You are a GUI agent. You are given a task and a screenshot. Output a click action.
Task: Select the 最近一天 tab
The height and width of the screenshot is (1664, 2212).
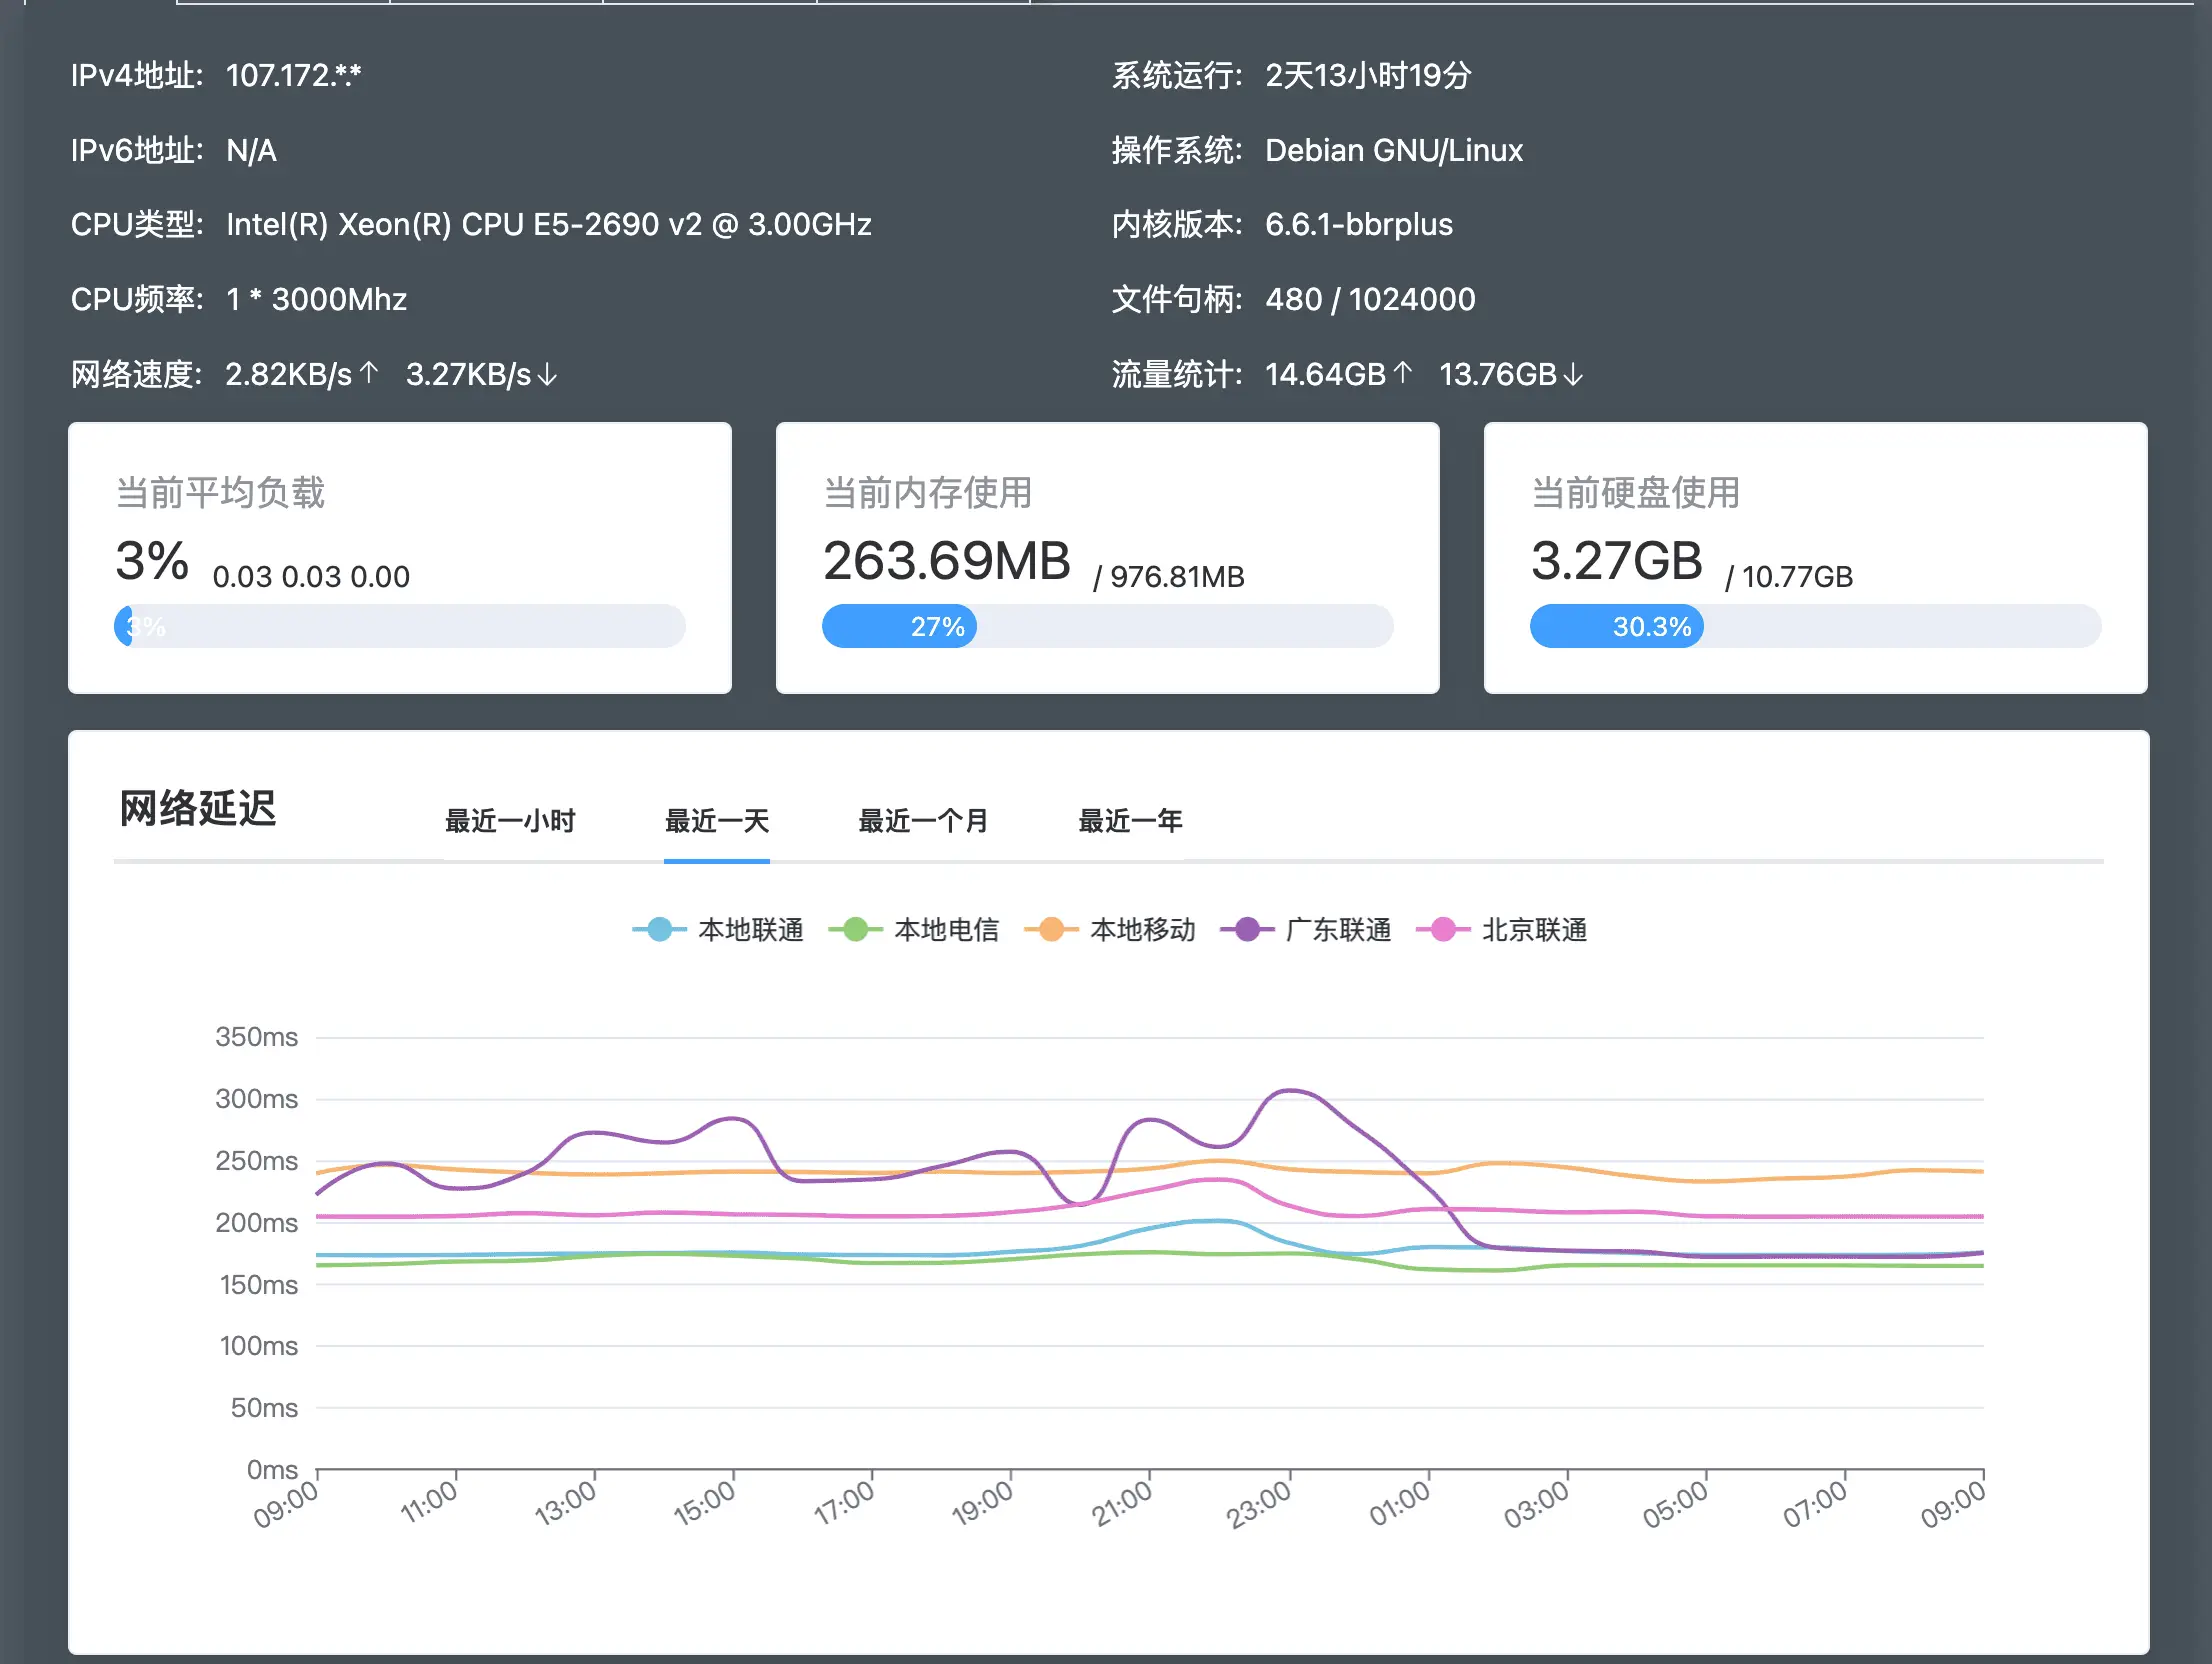point(717,821)
